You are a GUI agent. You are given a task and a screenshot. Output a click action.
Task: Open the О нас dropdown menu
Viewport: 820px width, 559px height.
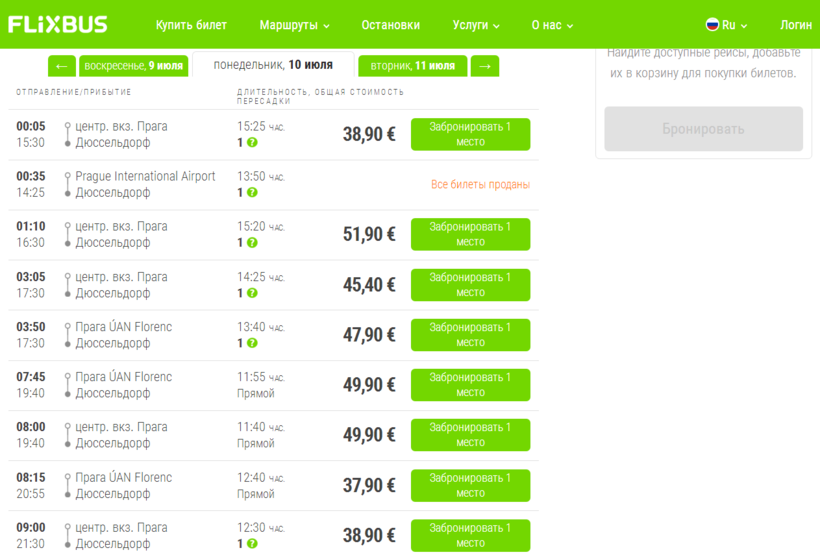coord(552,25)
